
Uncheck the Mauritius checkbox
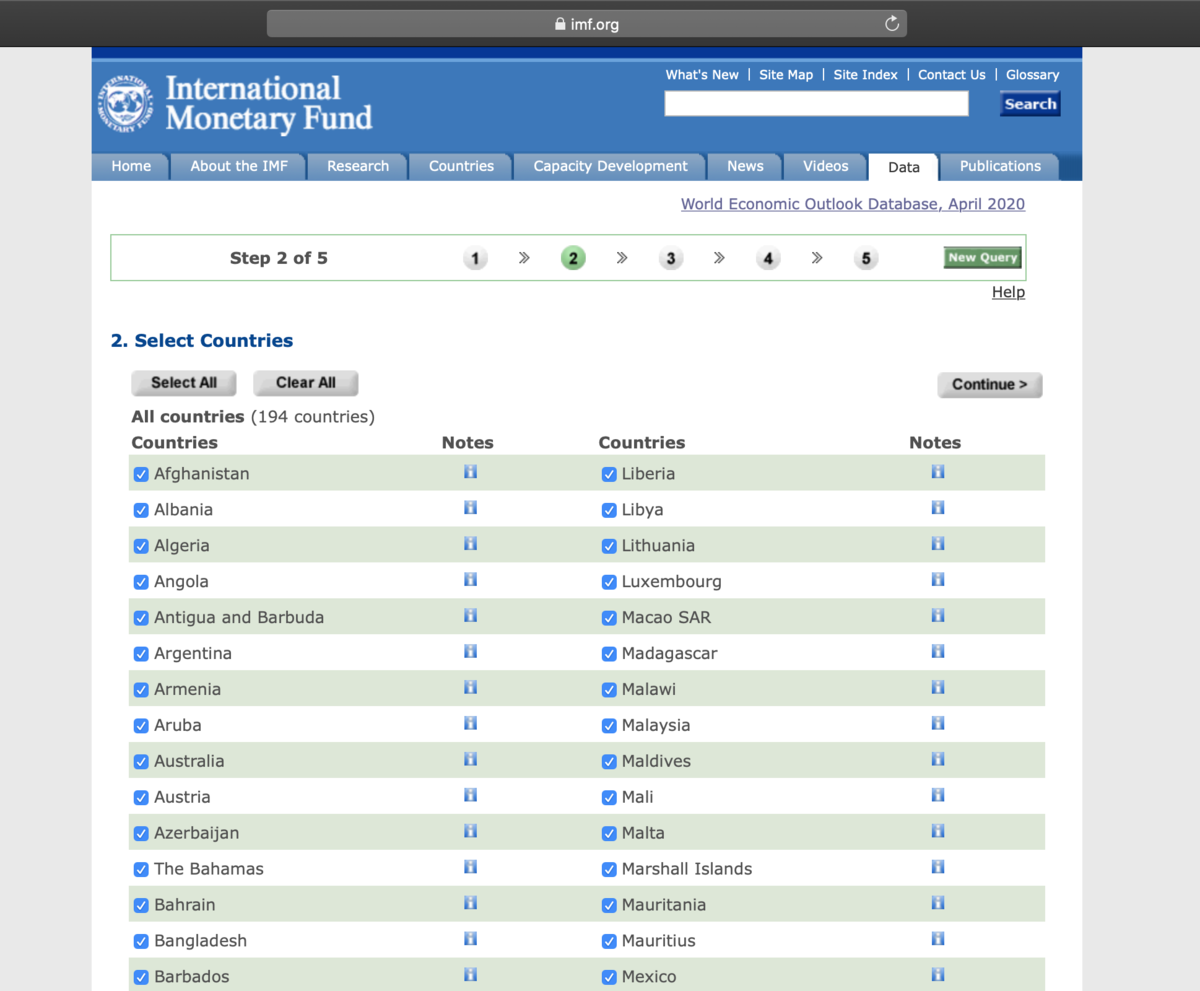point(609,941)
